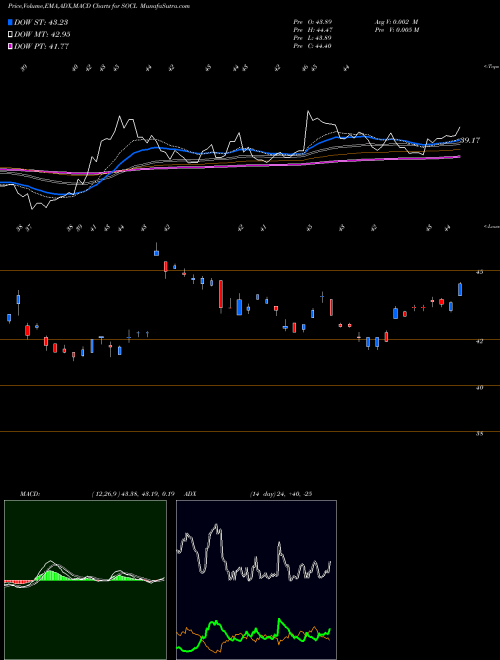Click the Pre V: 0.005 M value
The height and width of the screenshot is (660, 500).
click(396, 30)
